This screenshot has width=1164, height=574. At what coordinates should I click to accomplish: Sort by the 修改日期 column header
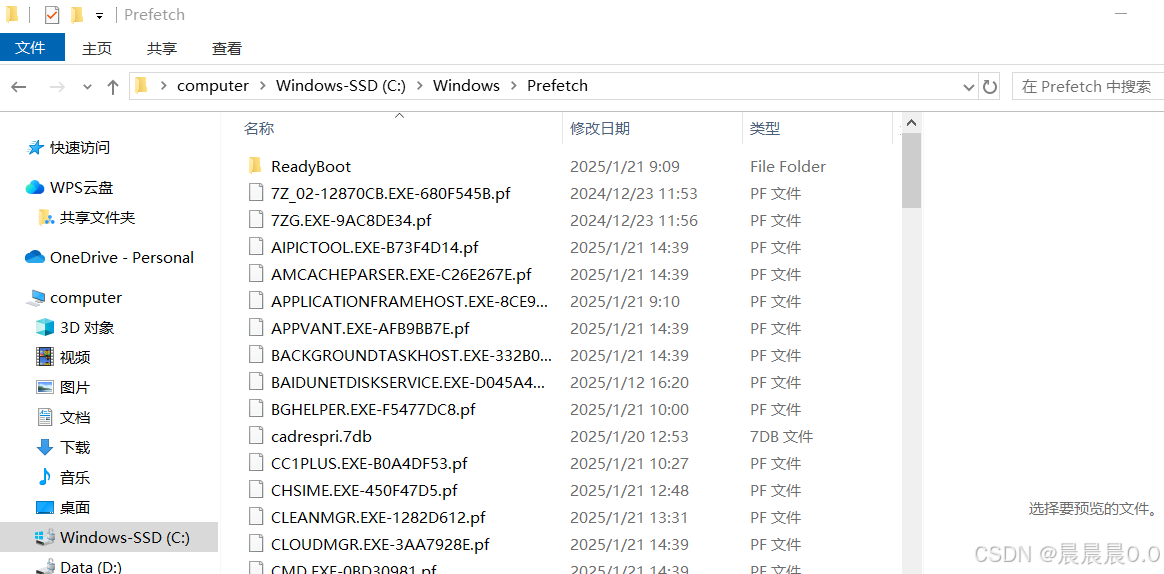(600, 128)
